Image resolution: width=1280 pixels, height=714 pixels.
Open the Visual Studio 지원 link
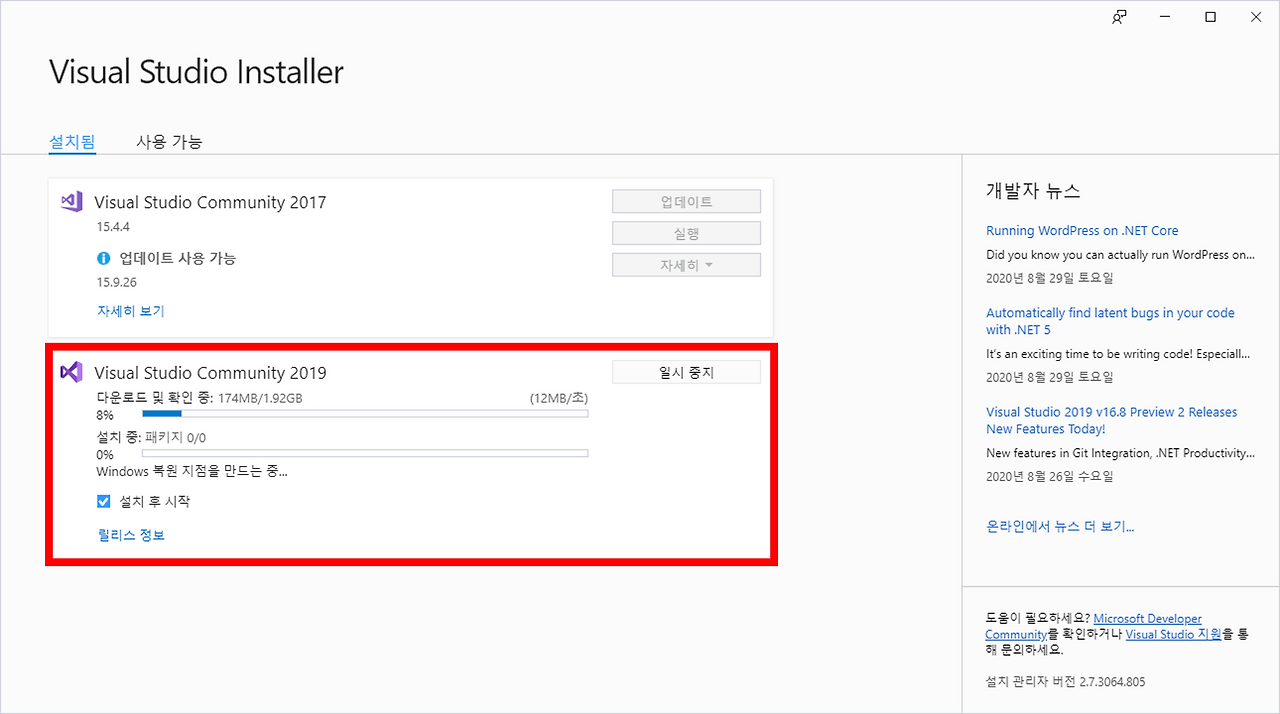(x=1173, y=635)
